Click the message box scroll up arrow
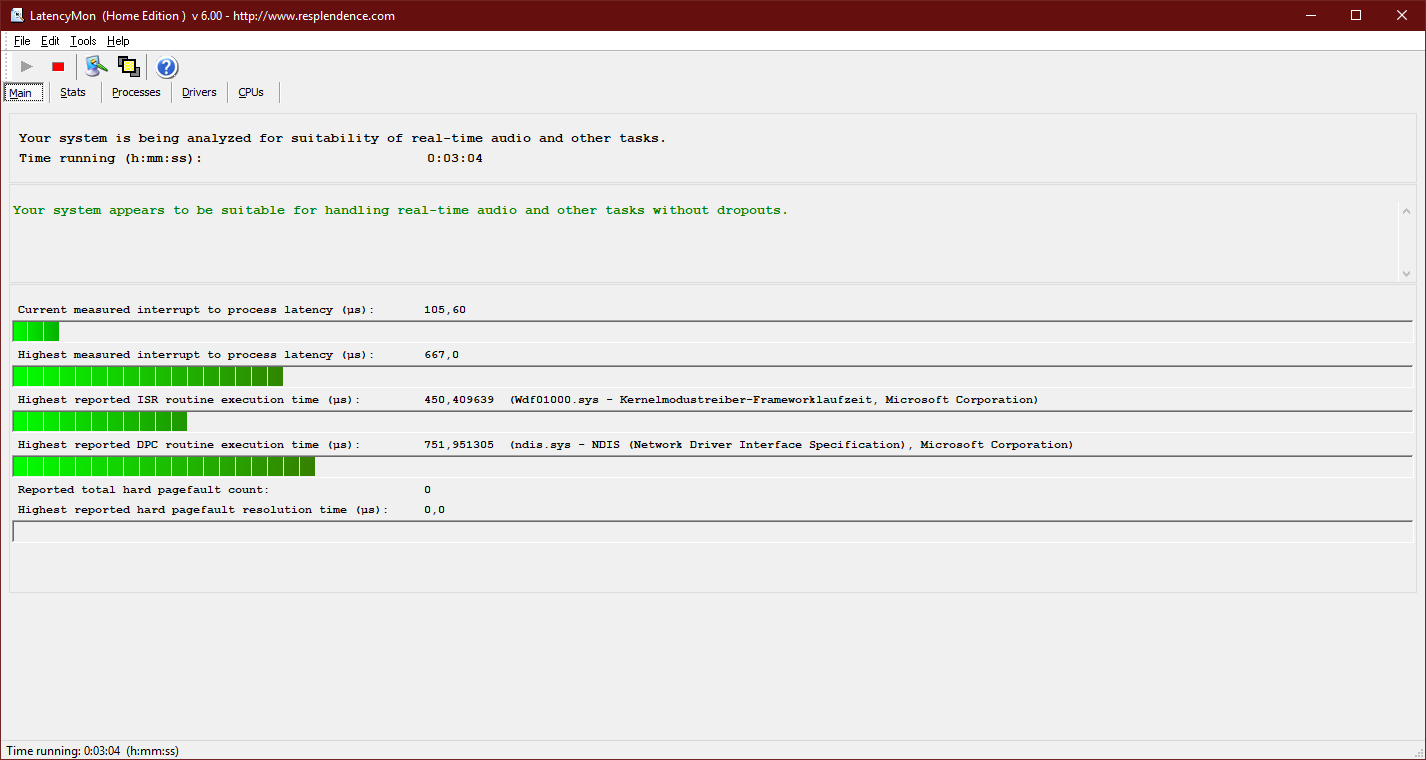This screenshot has width=1426, height=760. pos(1406,211)
